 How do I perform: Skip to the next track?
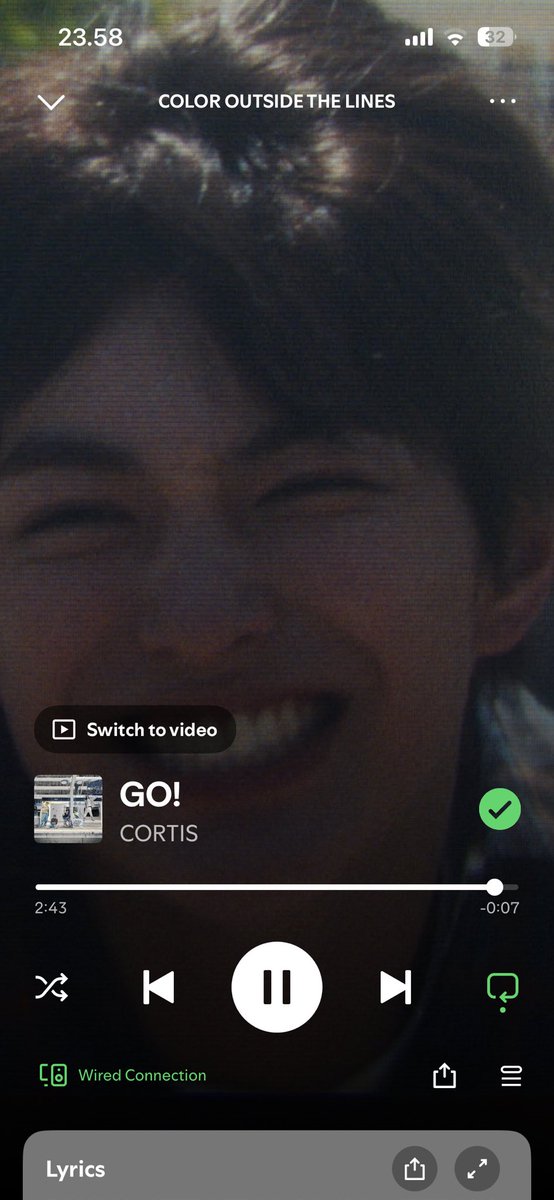[x=396, y=988]
